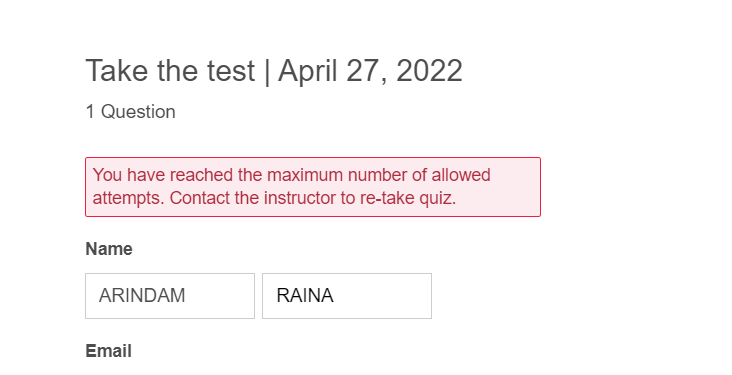
Task: Place cursor after the ARINDAM text
Action: coord(186,296)
